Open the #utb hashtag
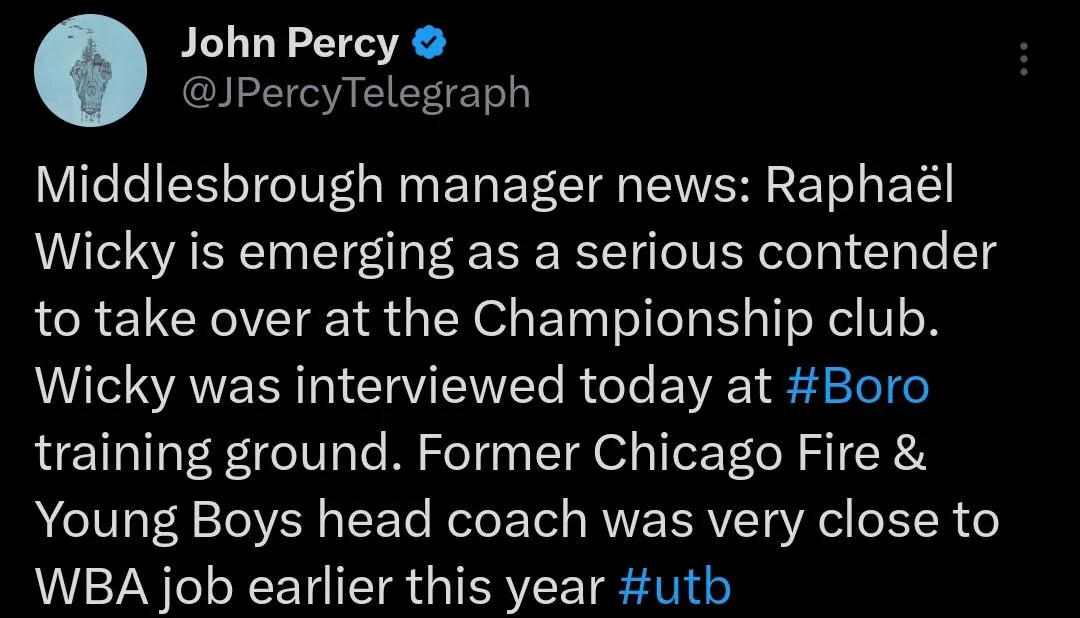 point(675,588)
